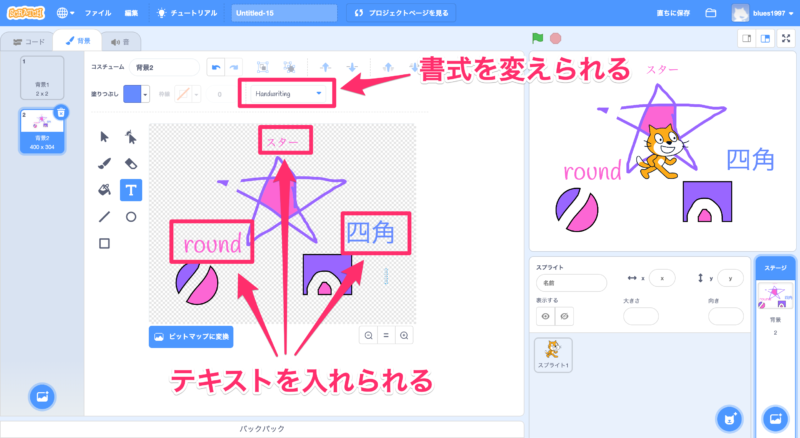
Task: Click the ビットマップに変換 button
Action: pyautogui.click(x=190, y=336)
